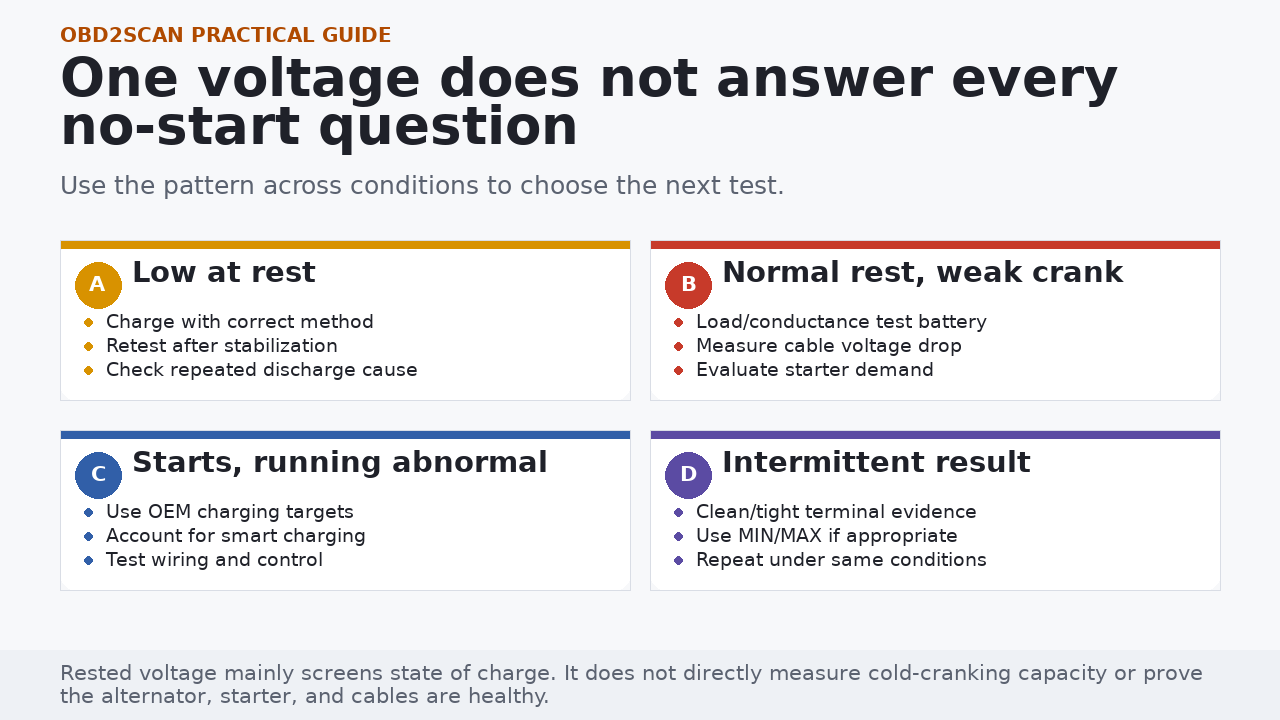Click the orange color bar above card A
This screenshot has height=720, width=1280.
click(x=345, y=244)
